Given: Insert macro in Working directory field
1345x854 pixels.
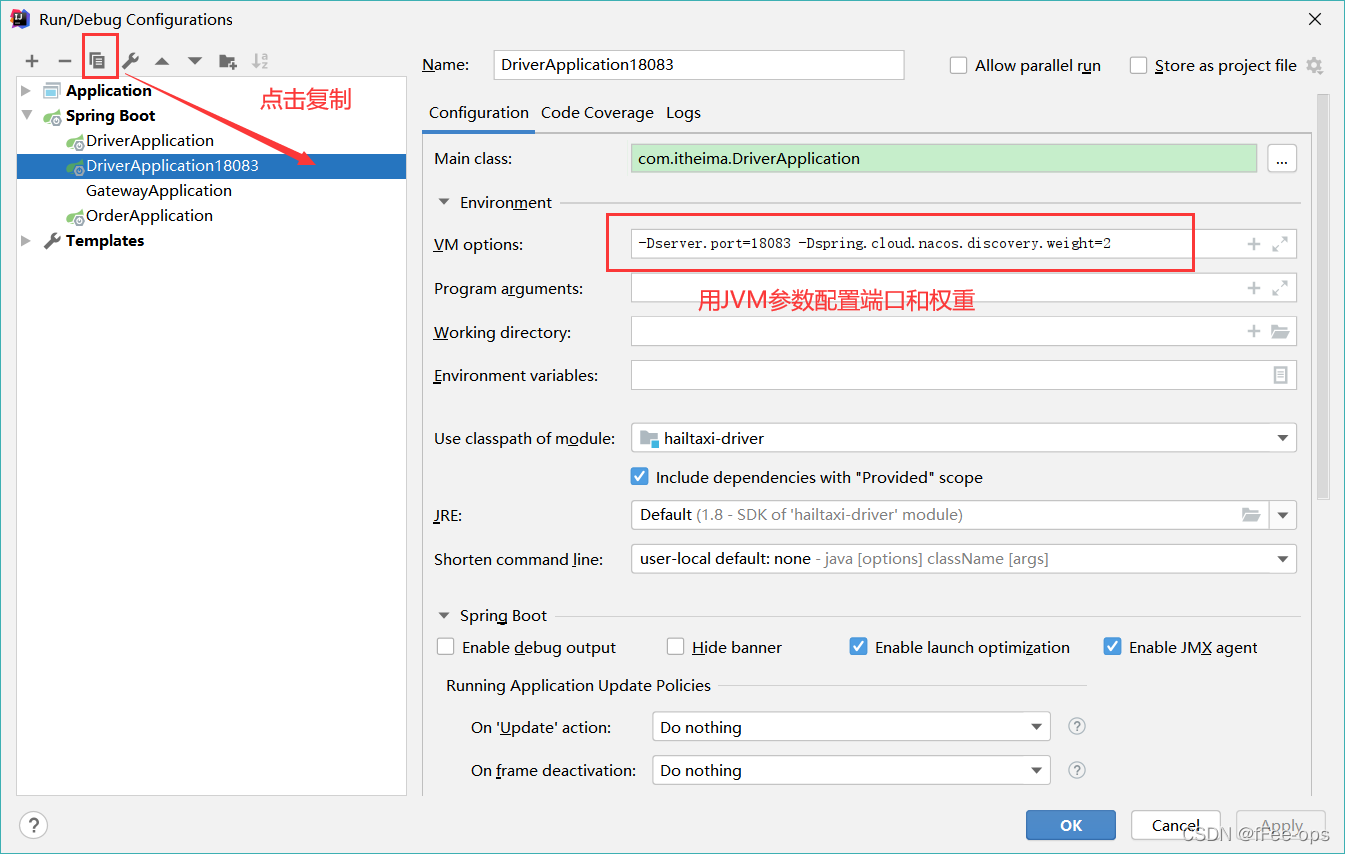Looking at the screenshot, I should point(1253,332).
